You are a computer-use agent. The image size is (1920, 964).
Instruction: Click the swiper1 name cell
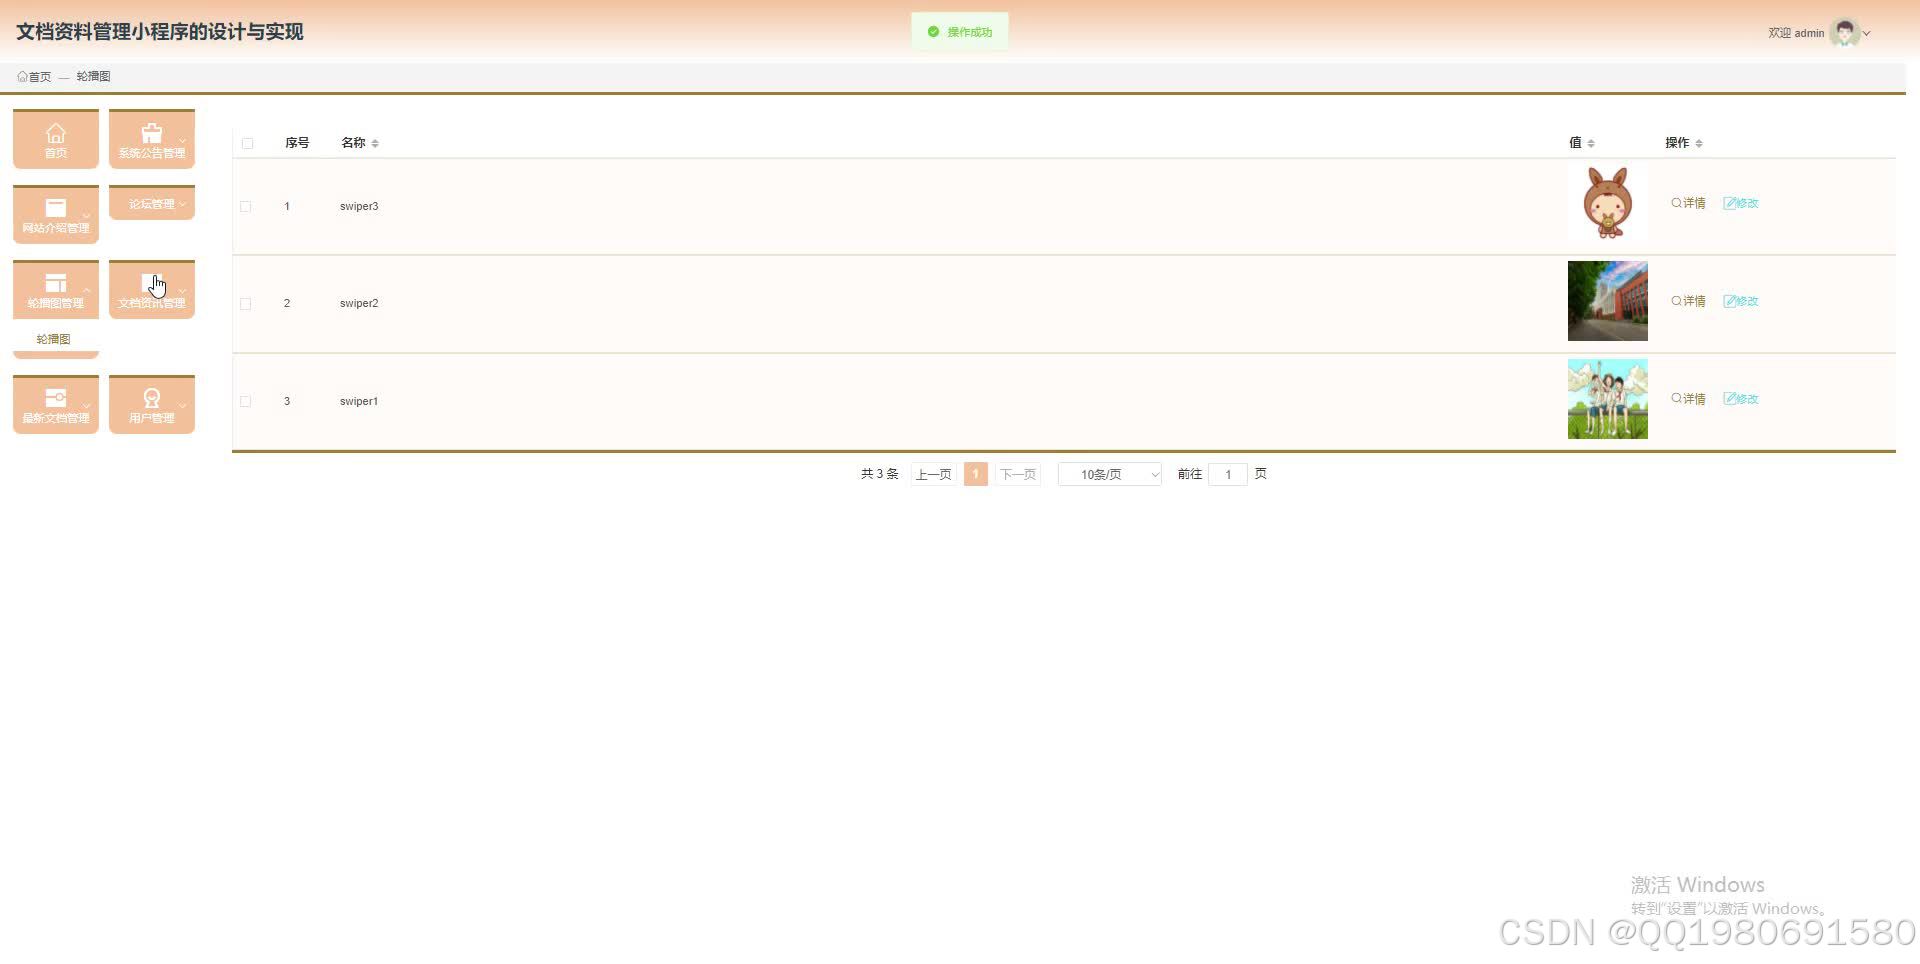click(x=359, y=401)
